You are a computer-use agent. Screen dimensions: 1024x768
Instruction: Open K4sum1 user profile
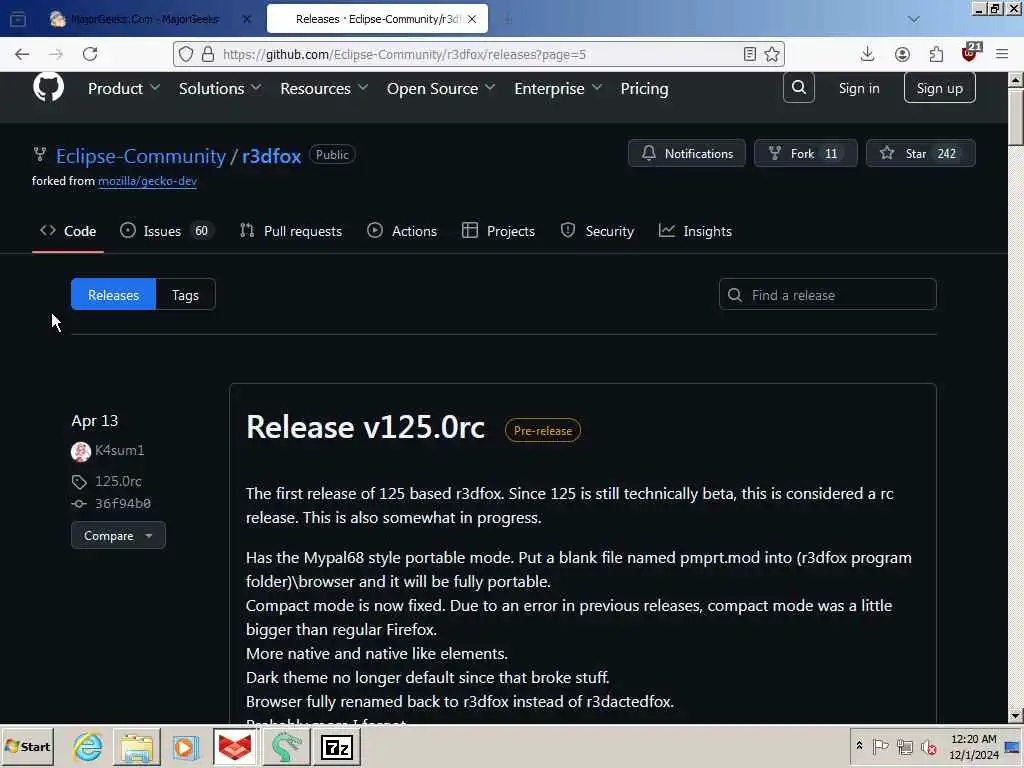point(120,451)
